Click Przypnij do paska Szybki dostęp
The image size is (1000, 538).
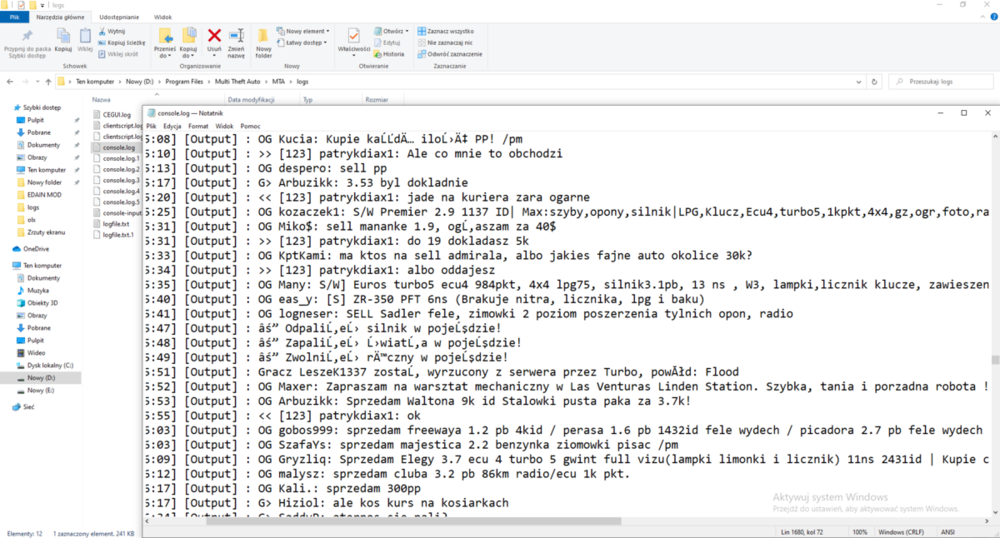tap(27, 43)
